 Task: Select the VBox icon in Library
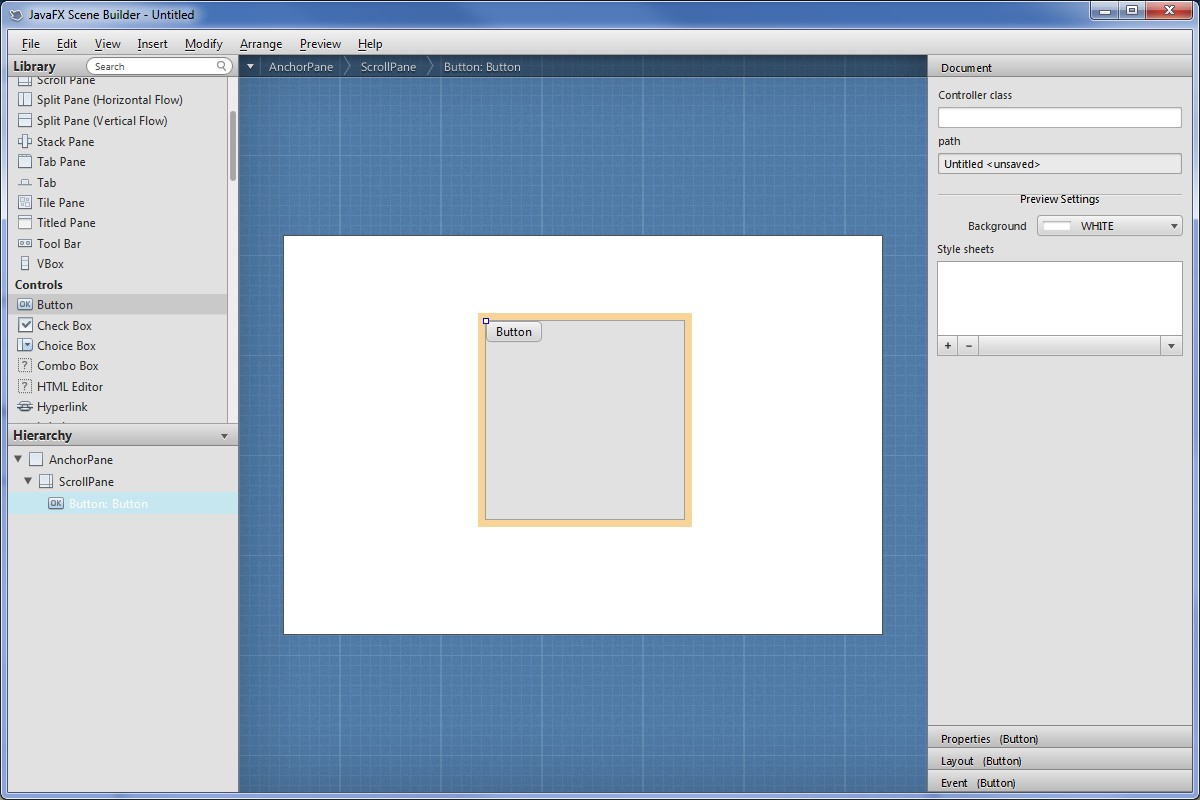pos(25,264)
